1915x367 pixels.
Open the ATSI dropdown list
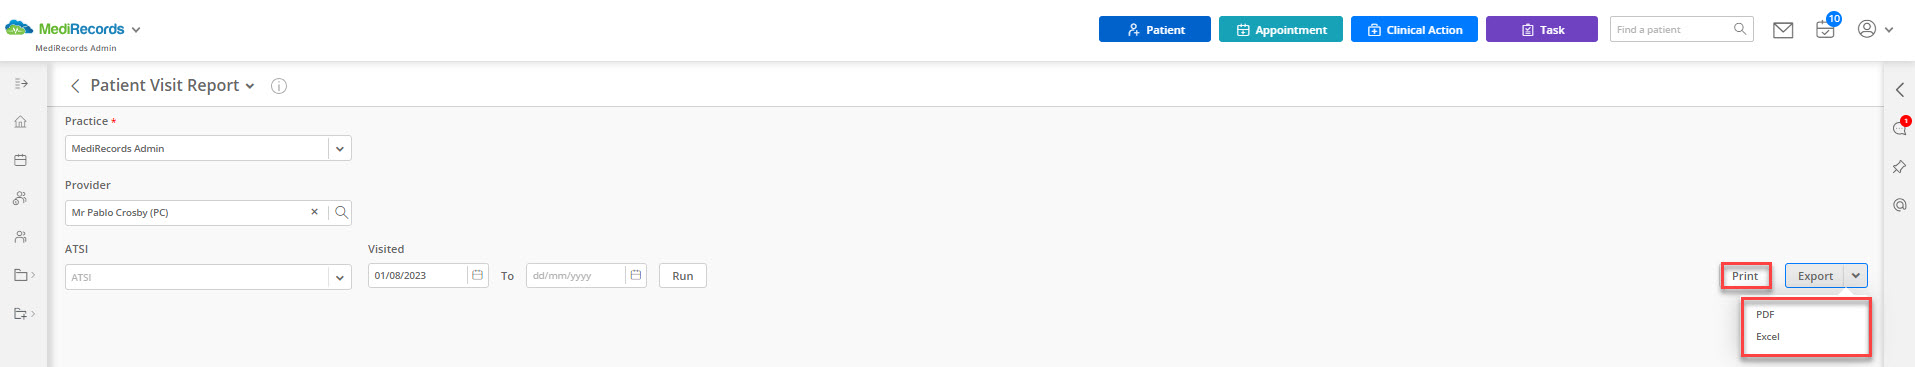click(340, 277)
